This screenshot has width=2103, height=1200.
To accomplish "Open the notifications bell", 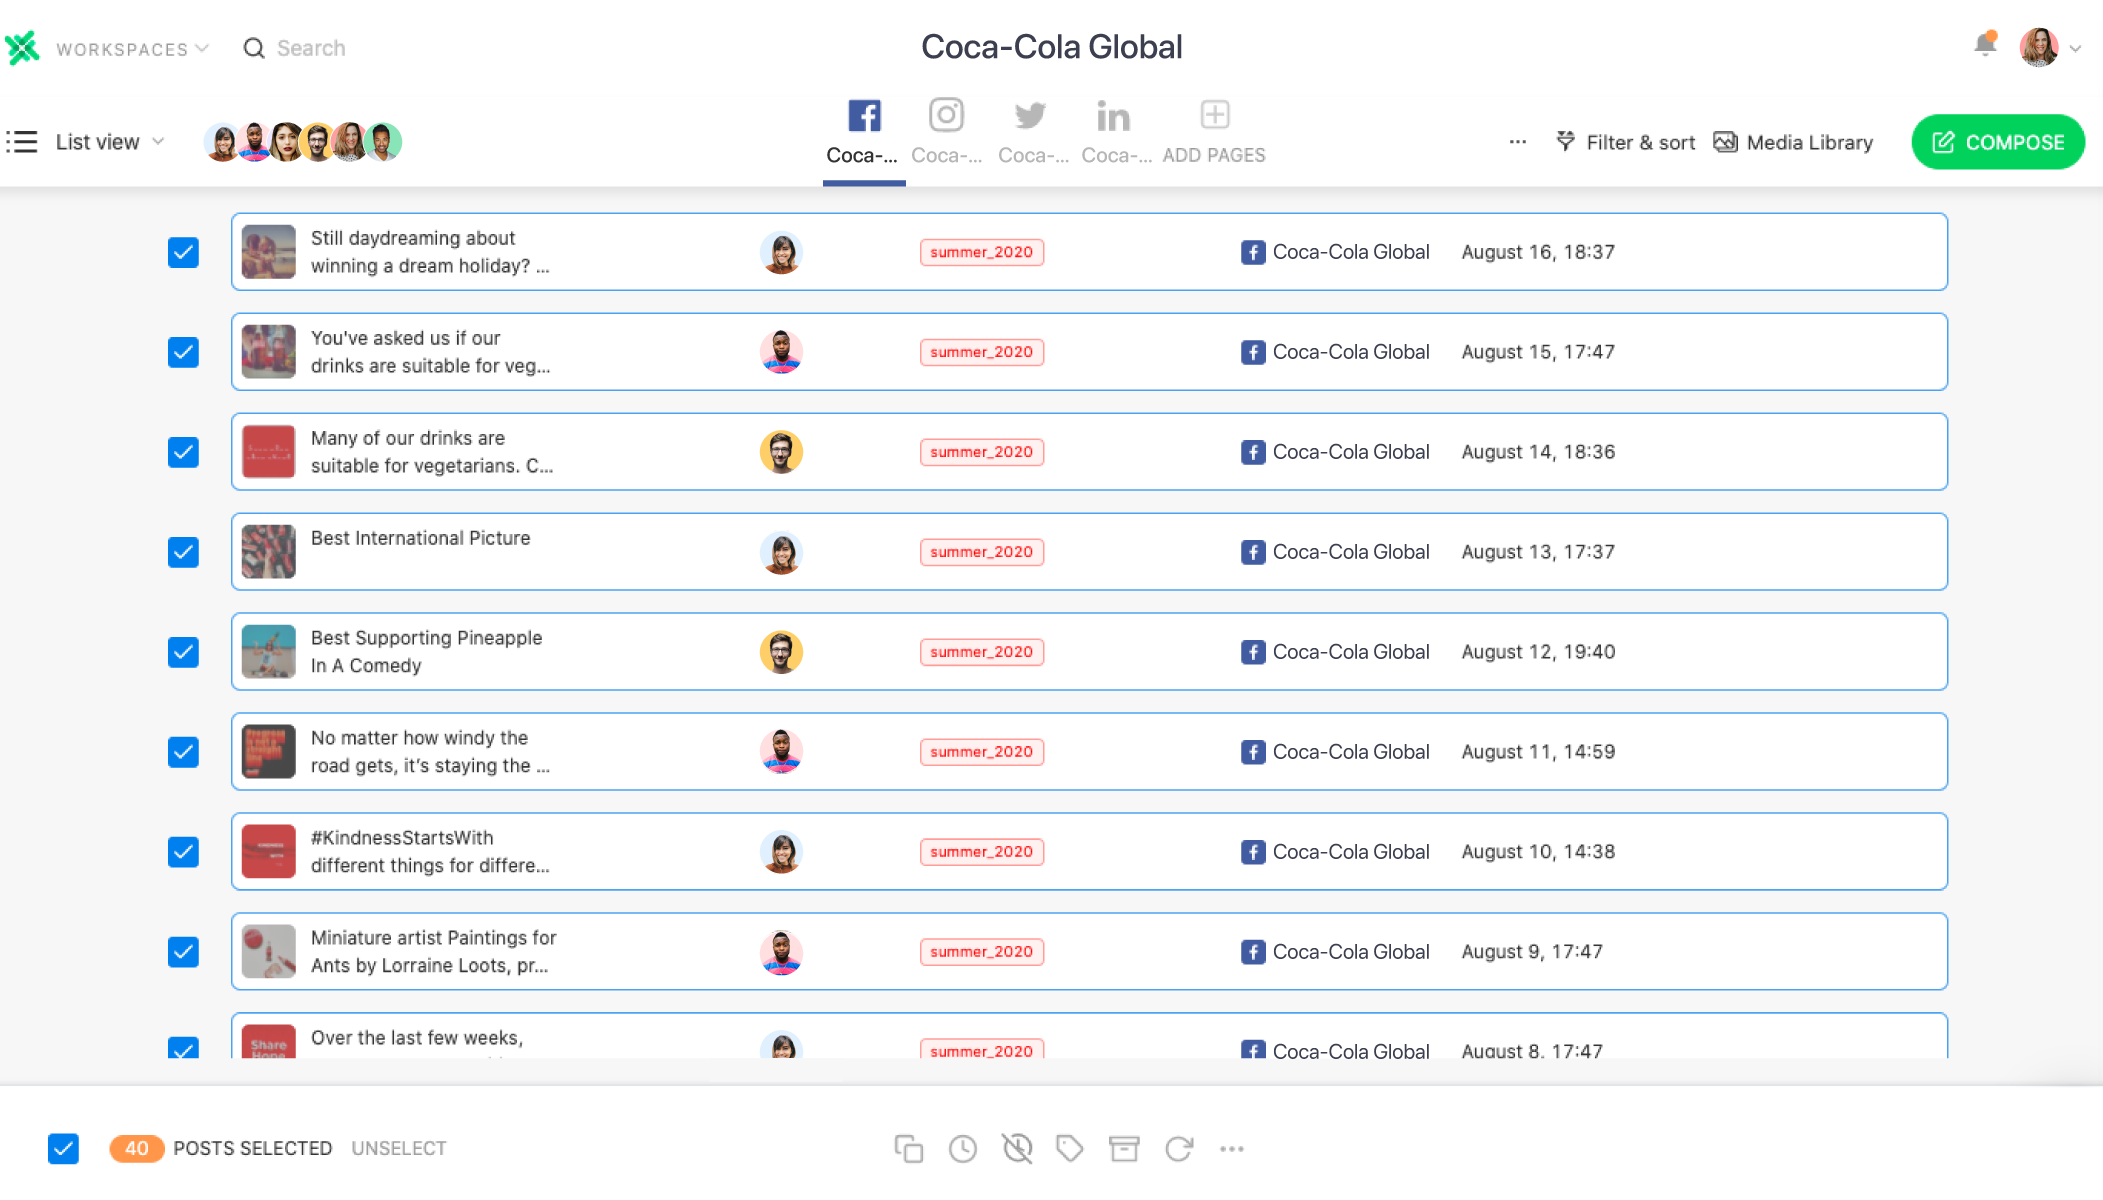I will (1985, 45).
